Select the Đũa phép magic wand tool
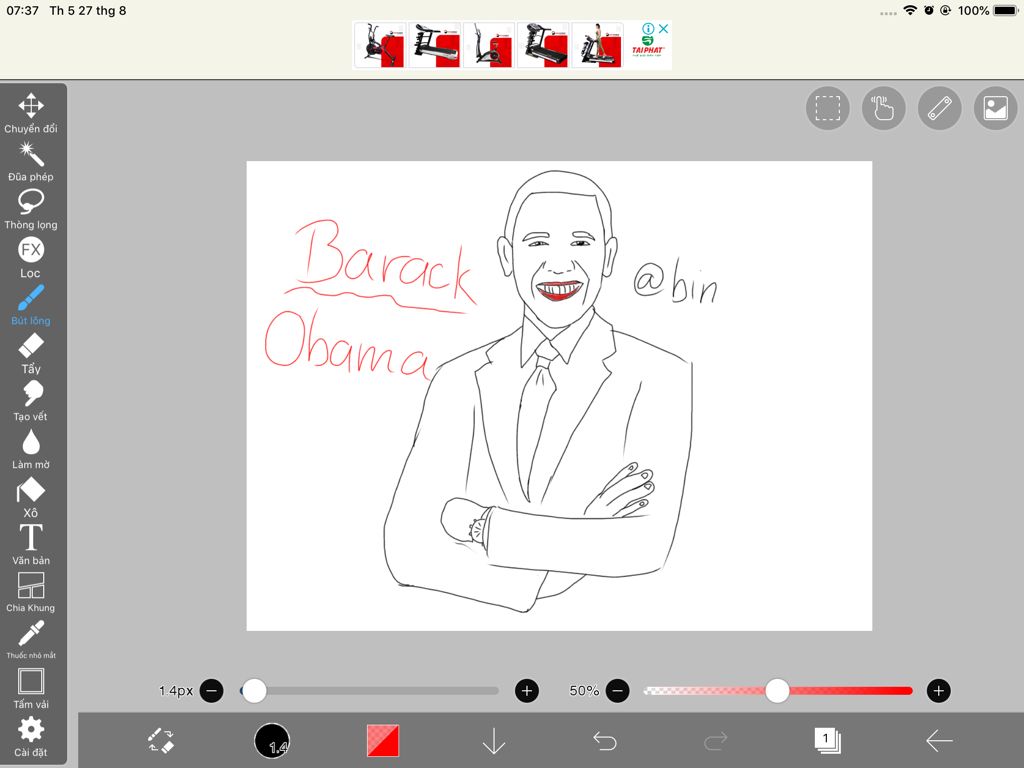 click(31, 161)
